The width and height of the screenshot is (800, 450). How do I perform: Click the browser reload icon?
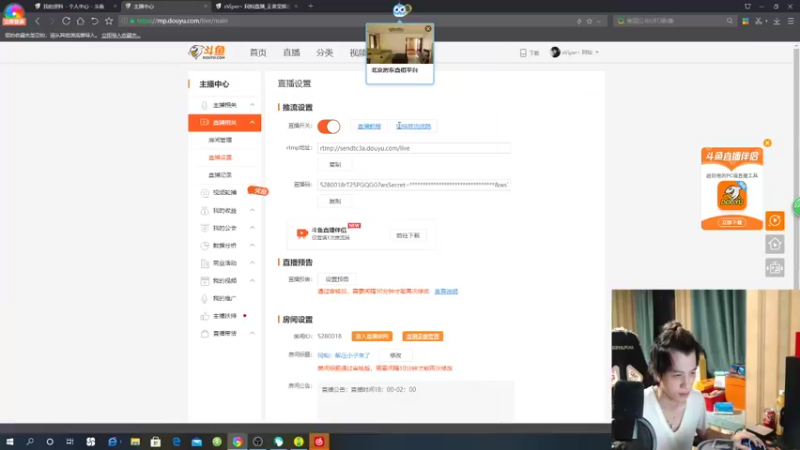[x=66, y=21]
